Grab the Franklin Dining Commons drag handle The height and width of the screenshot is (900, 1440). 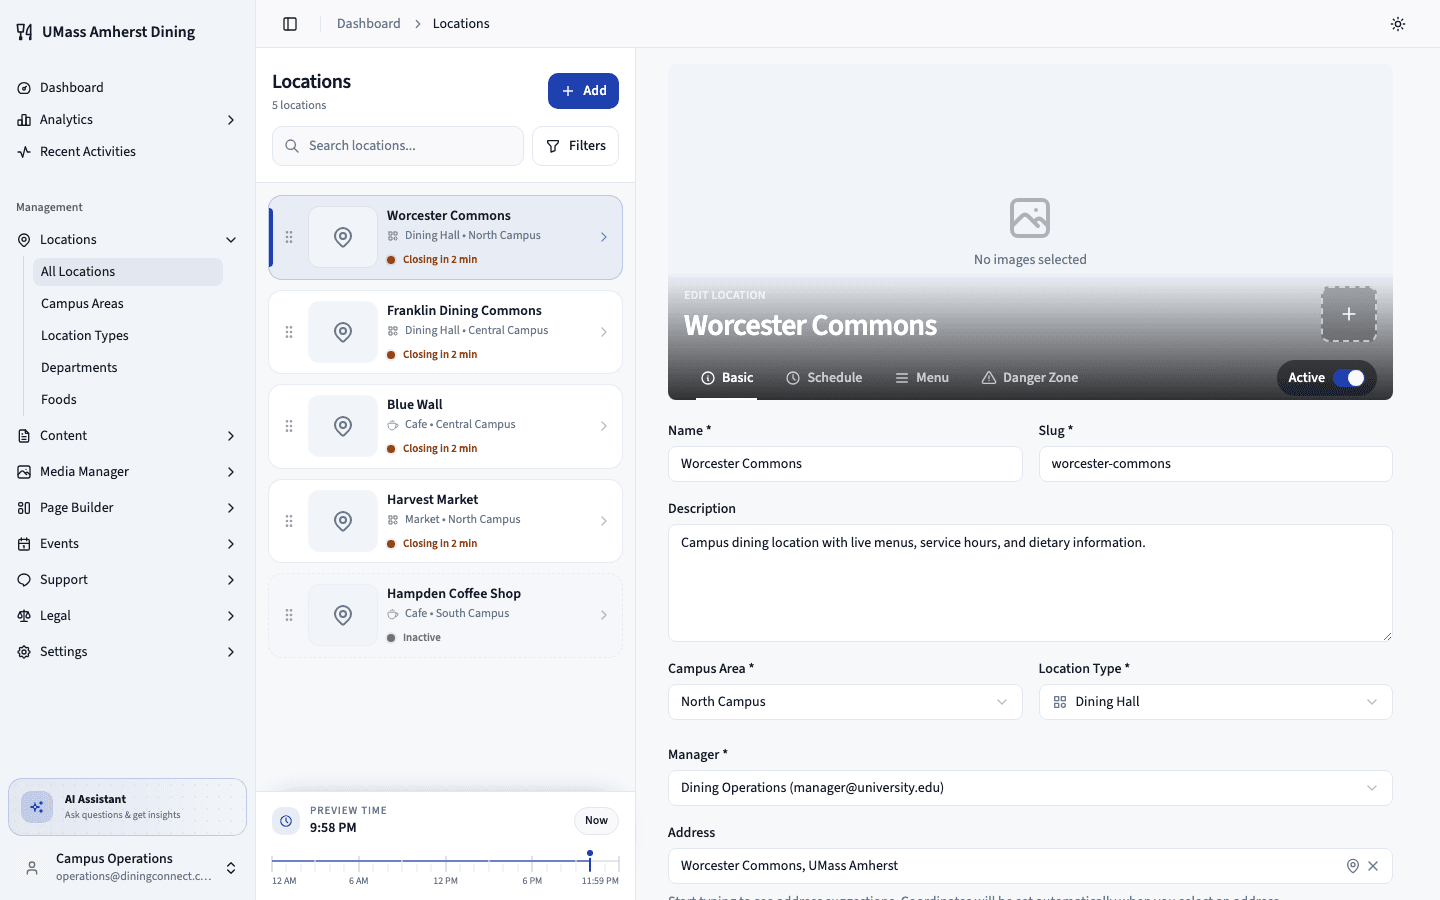[x=289, y=332]
